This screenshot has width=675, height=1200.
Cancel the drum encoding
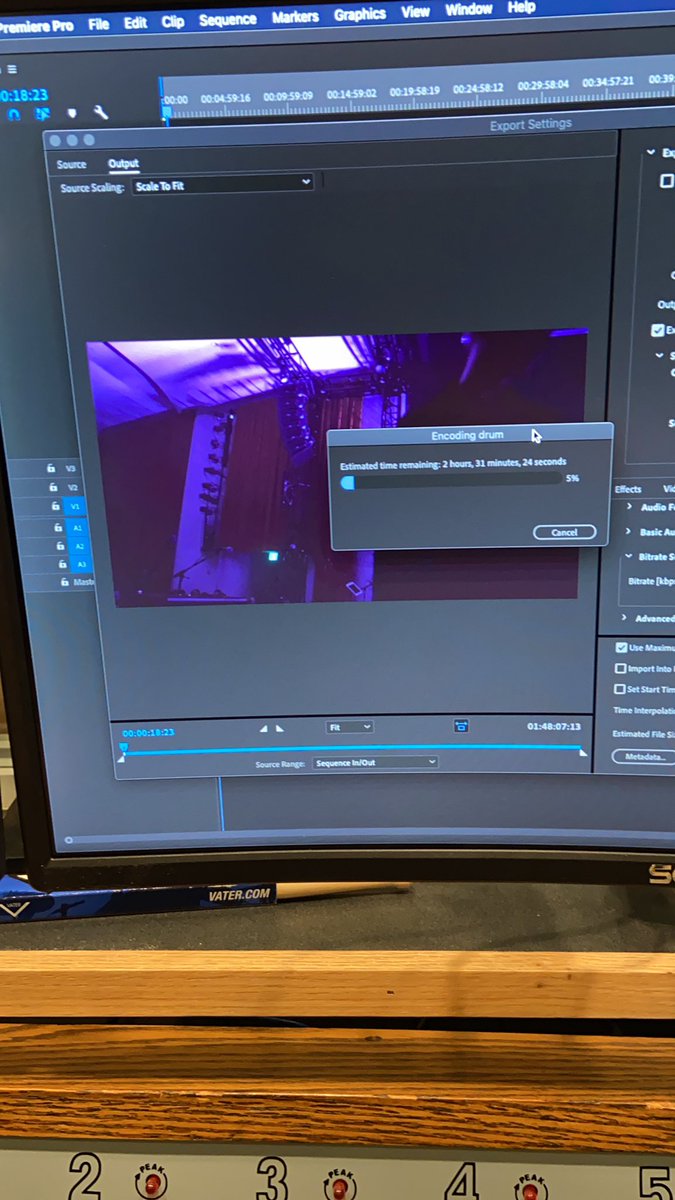pos(564,532)
